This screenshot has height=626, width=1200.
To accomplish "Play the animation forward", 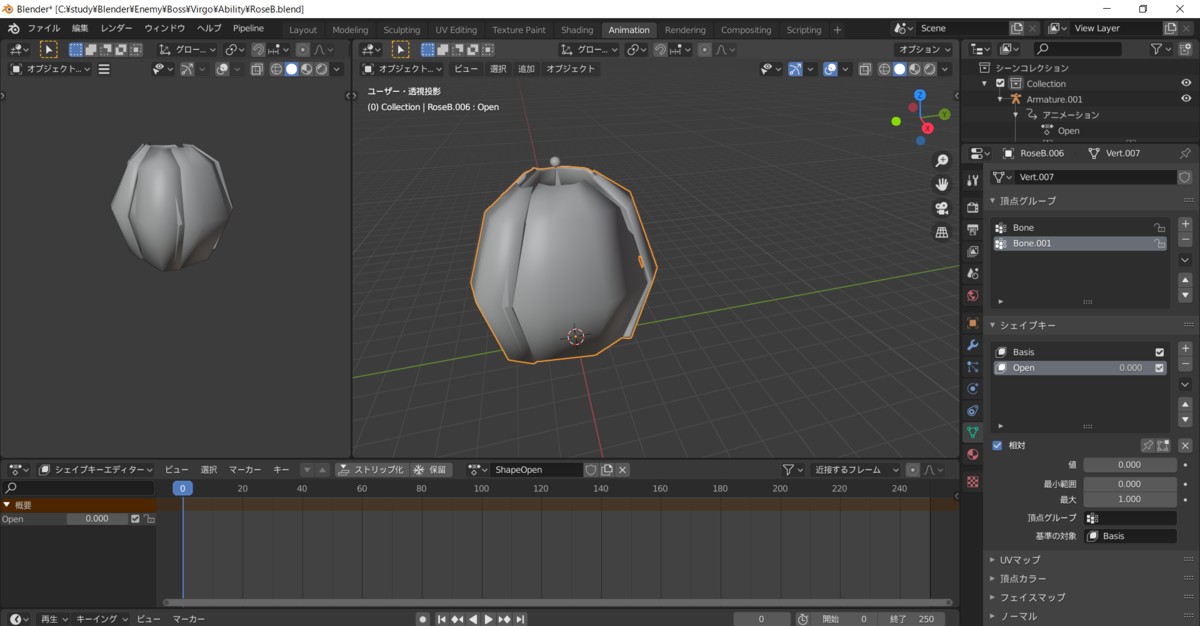I will (489, 619).
